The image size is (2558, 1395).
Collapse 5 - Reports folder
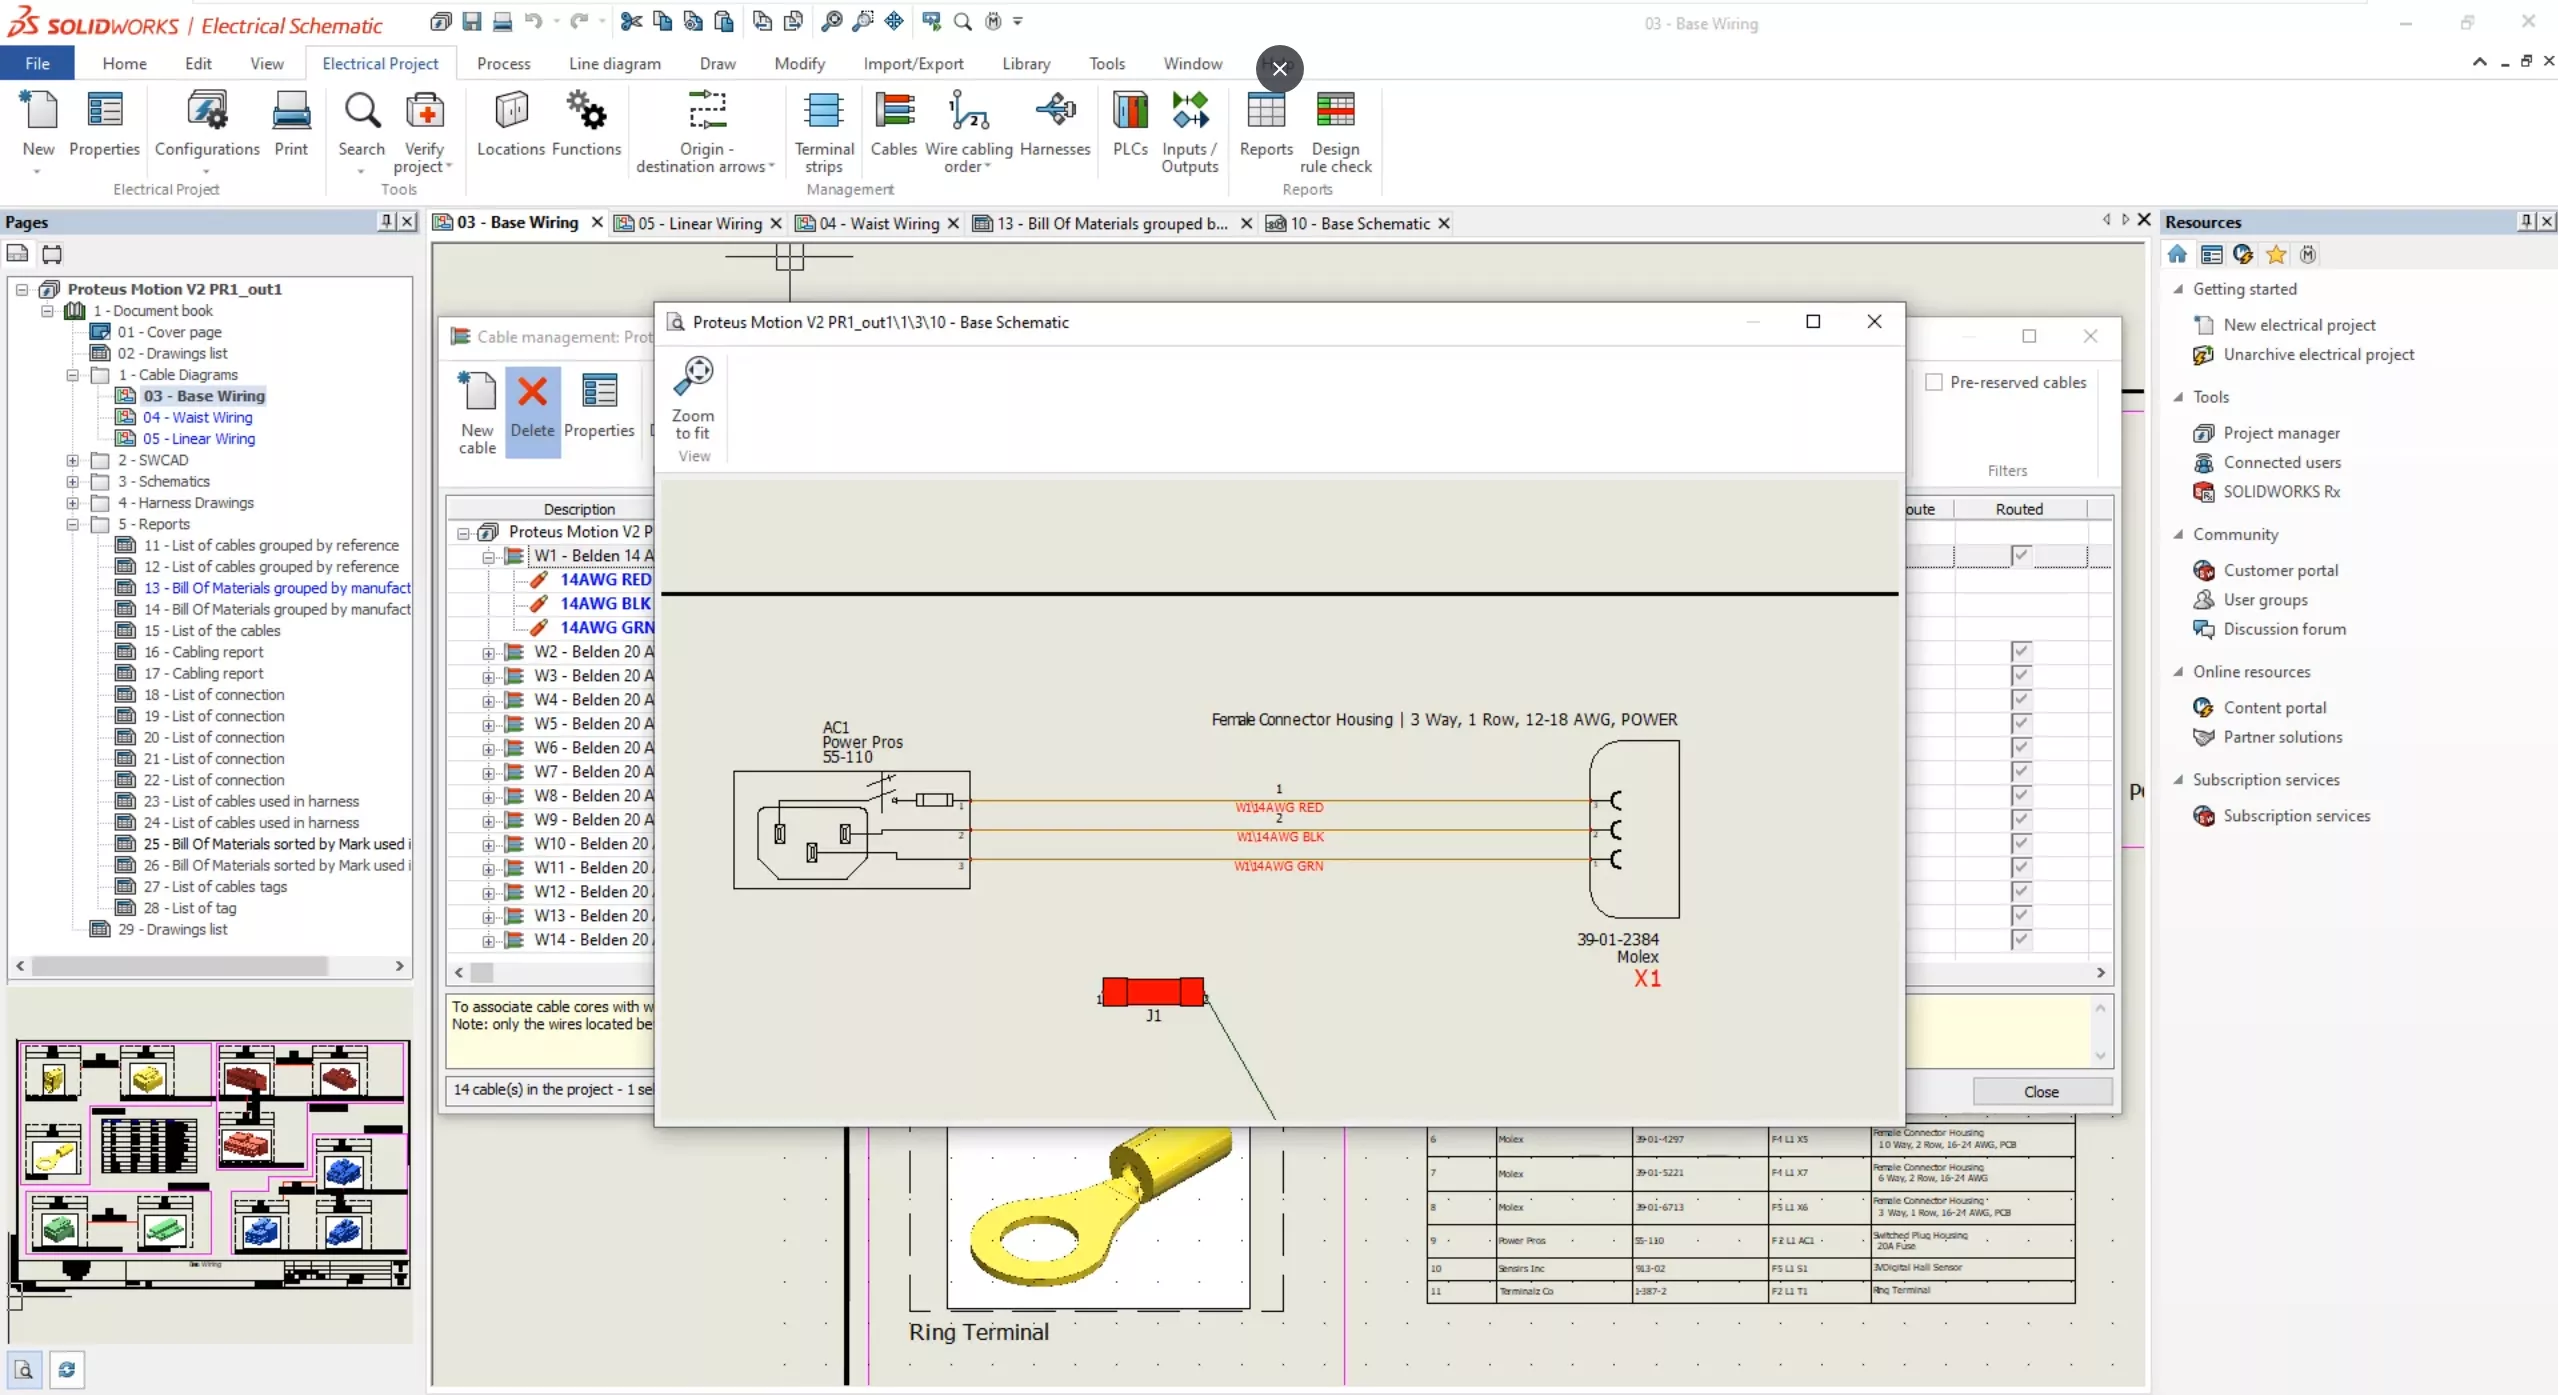tap(73, 524)
